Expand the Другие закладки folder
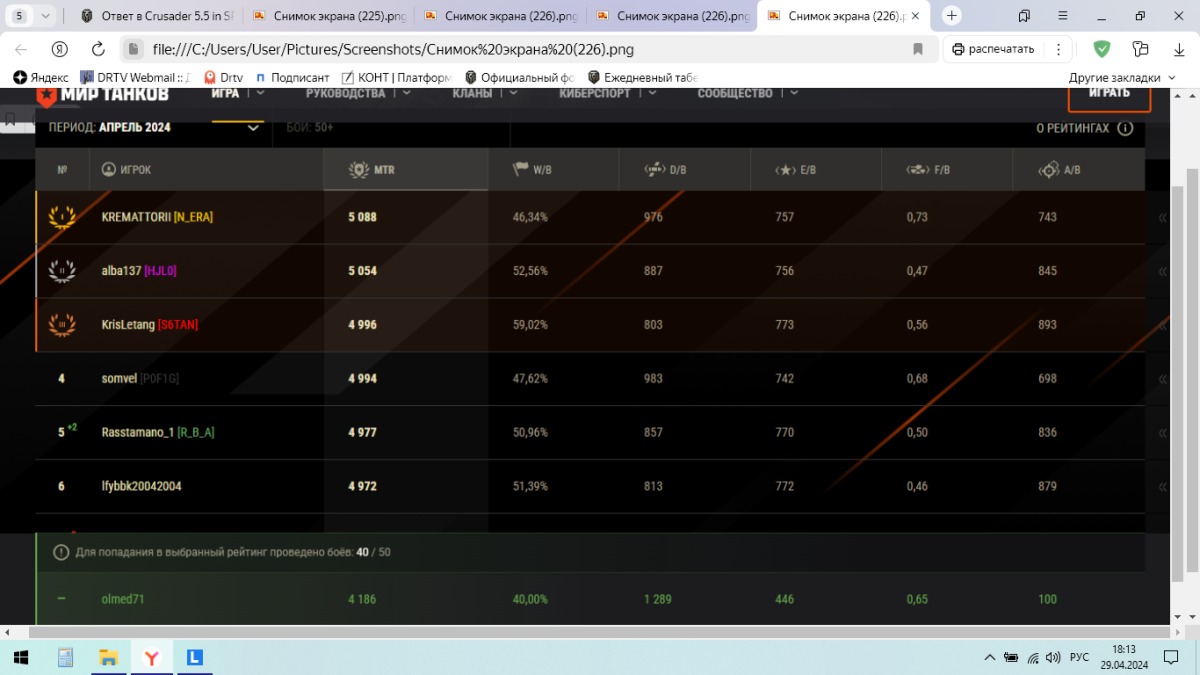 tap(1124, 77)
